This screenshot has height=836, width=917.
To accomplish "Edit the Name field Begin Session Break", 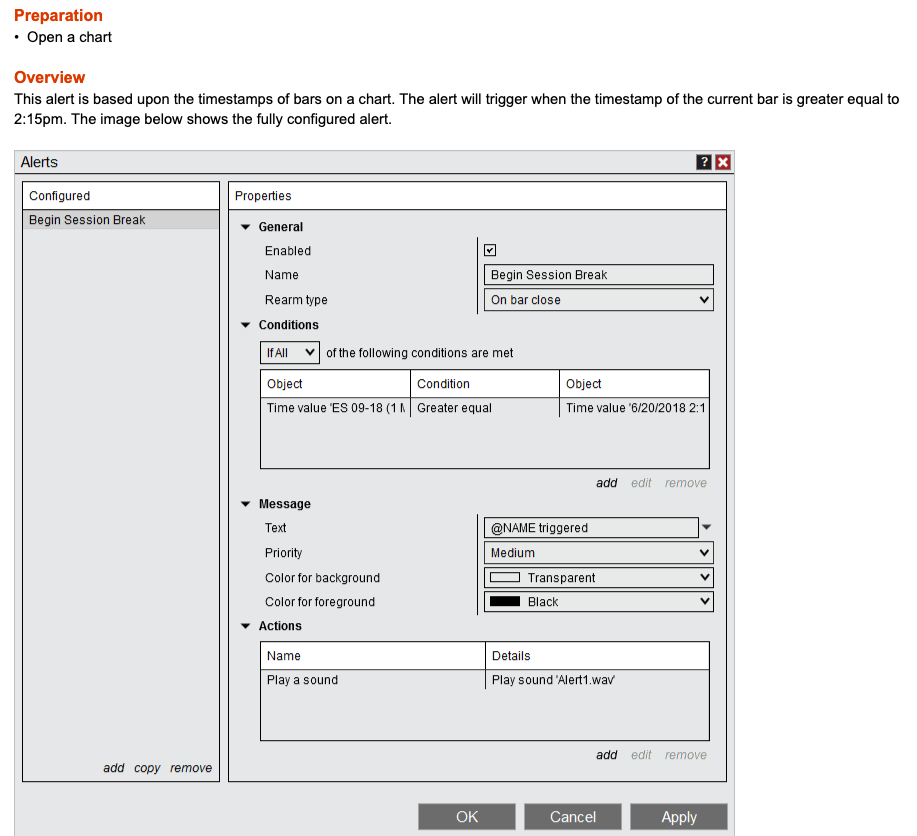I will (598, 274).
